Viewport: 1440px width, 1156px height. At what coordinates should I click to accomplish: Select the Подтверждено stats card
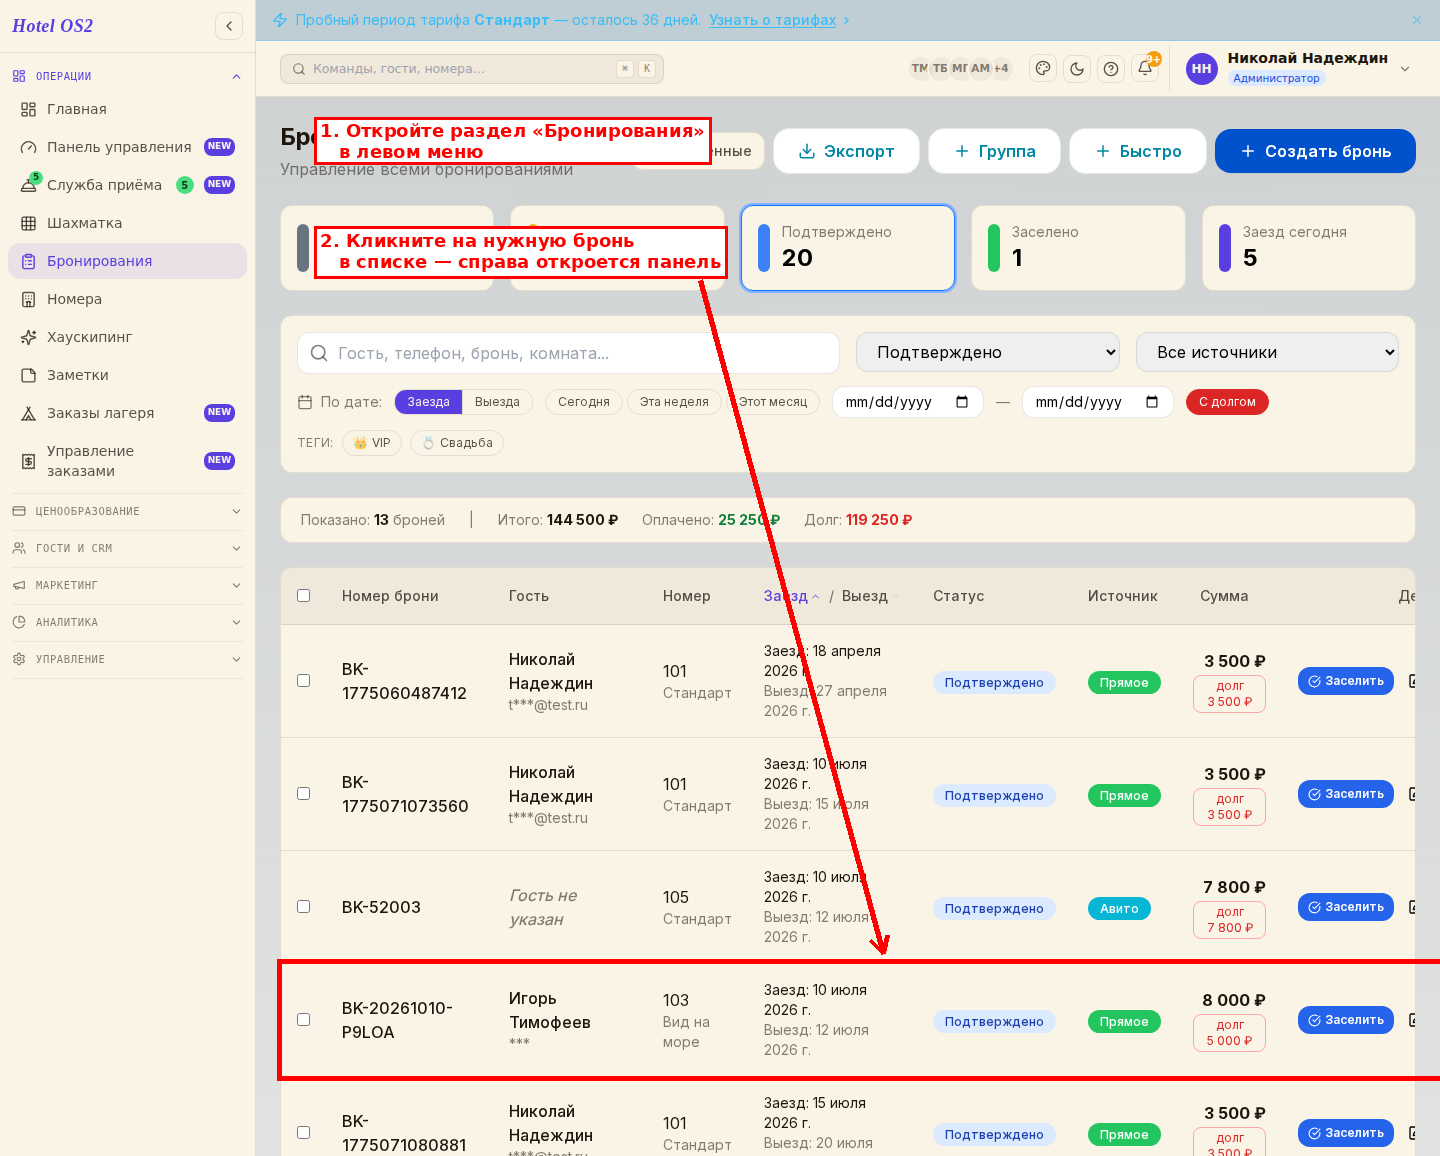point(848,248)
